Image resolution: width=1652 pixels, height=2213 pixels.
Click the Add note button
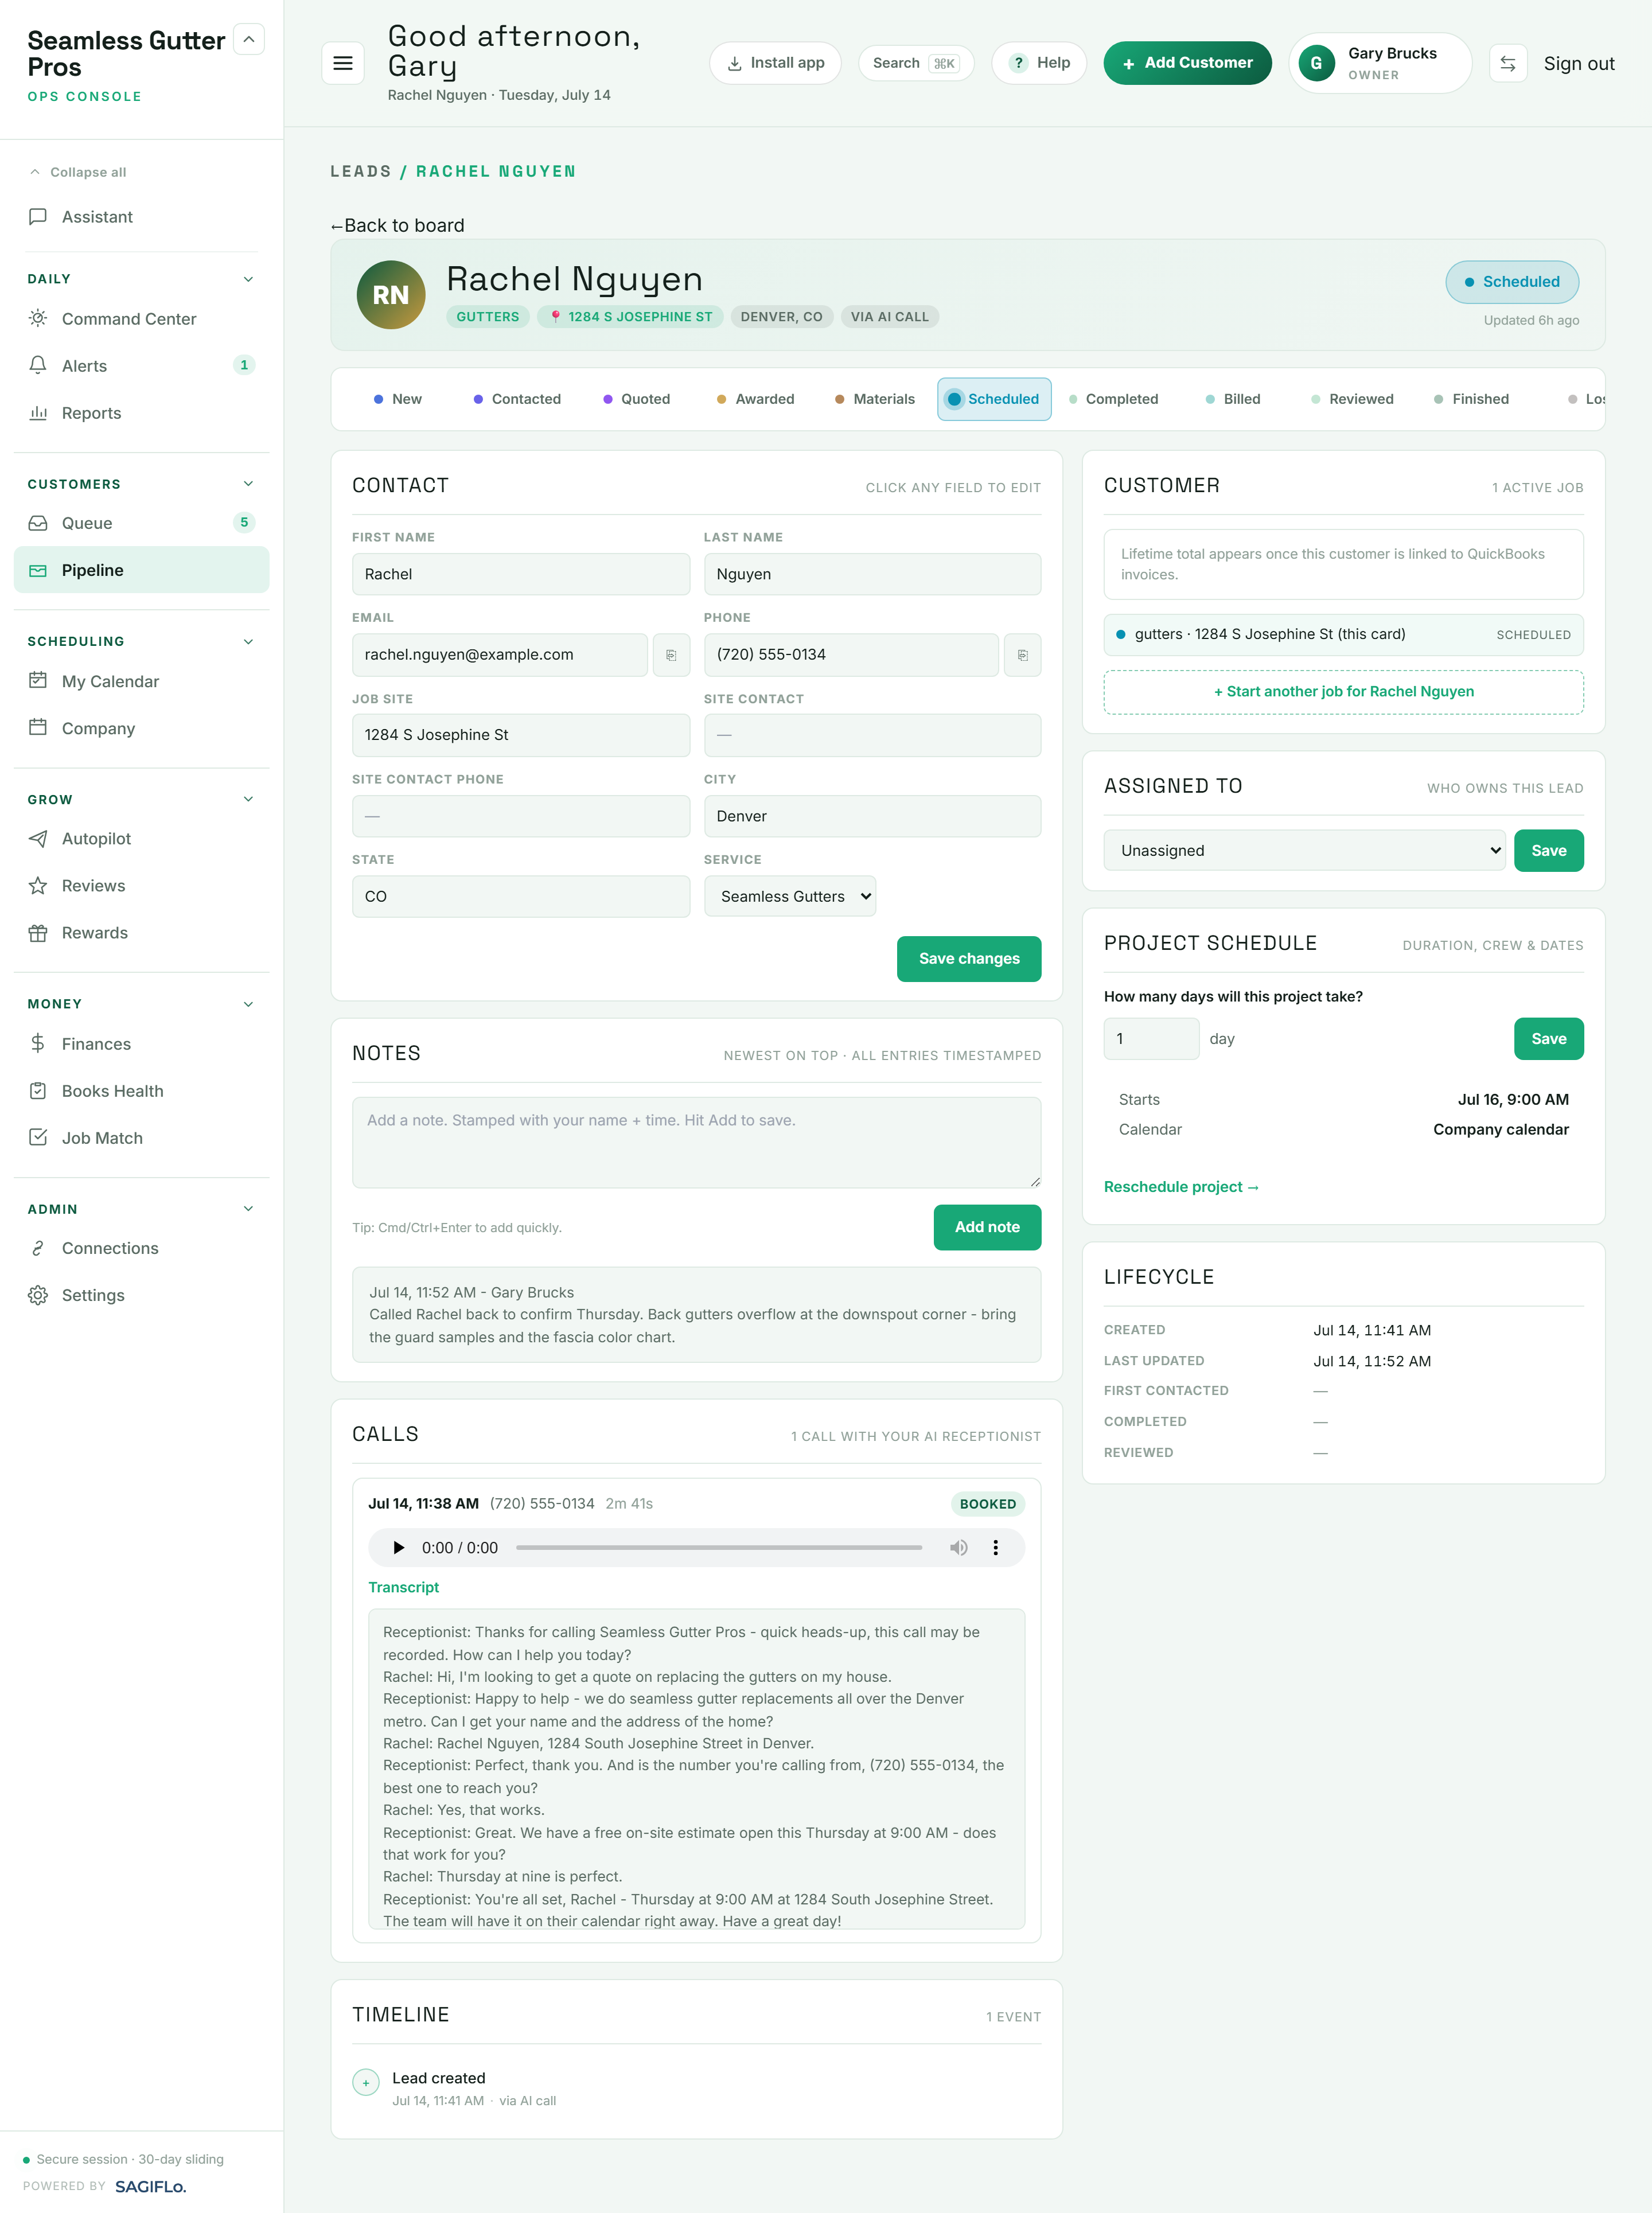986,1227
